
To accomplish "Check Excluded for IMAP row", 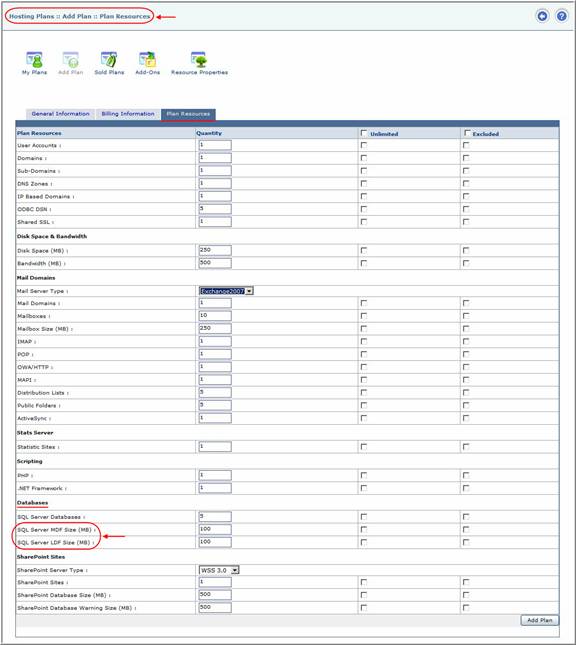I will click(466, 341).
